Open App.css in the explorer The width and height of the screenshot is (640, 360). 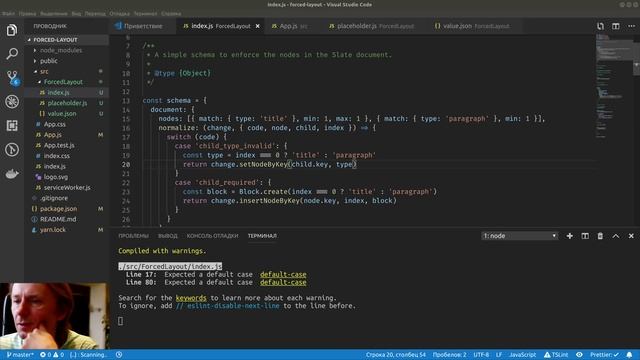click(54, 124)
